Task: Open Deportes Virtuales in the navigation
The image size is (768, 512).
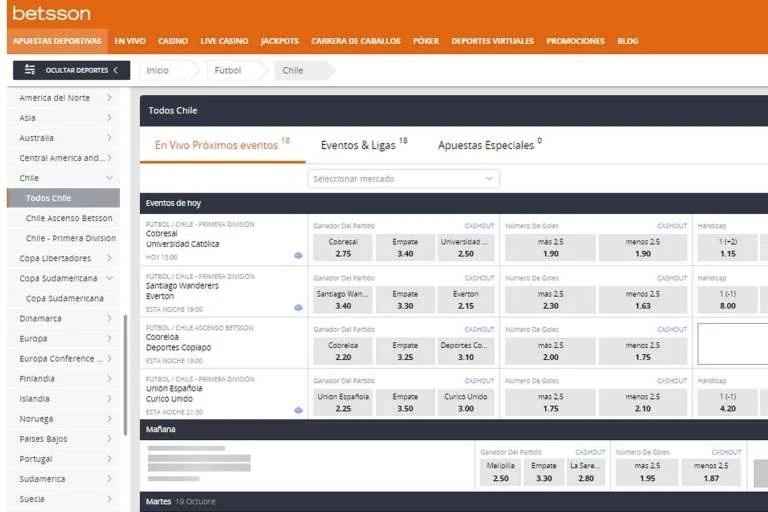Action: 492,41
